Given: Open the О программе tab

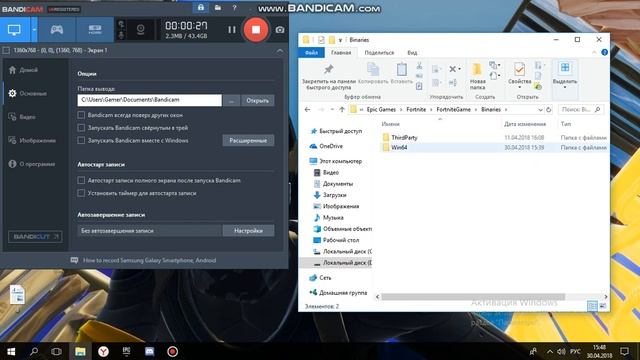Looking at the screenshot, I should pyautogui.click(x=32, y=164).
